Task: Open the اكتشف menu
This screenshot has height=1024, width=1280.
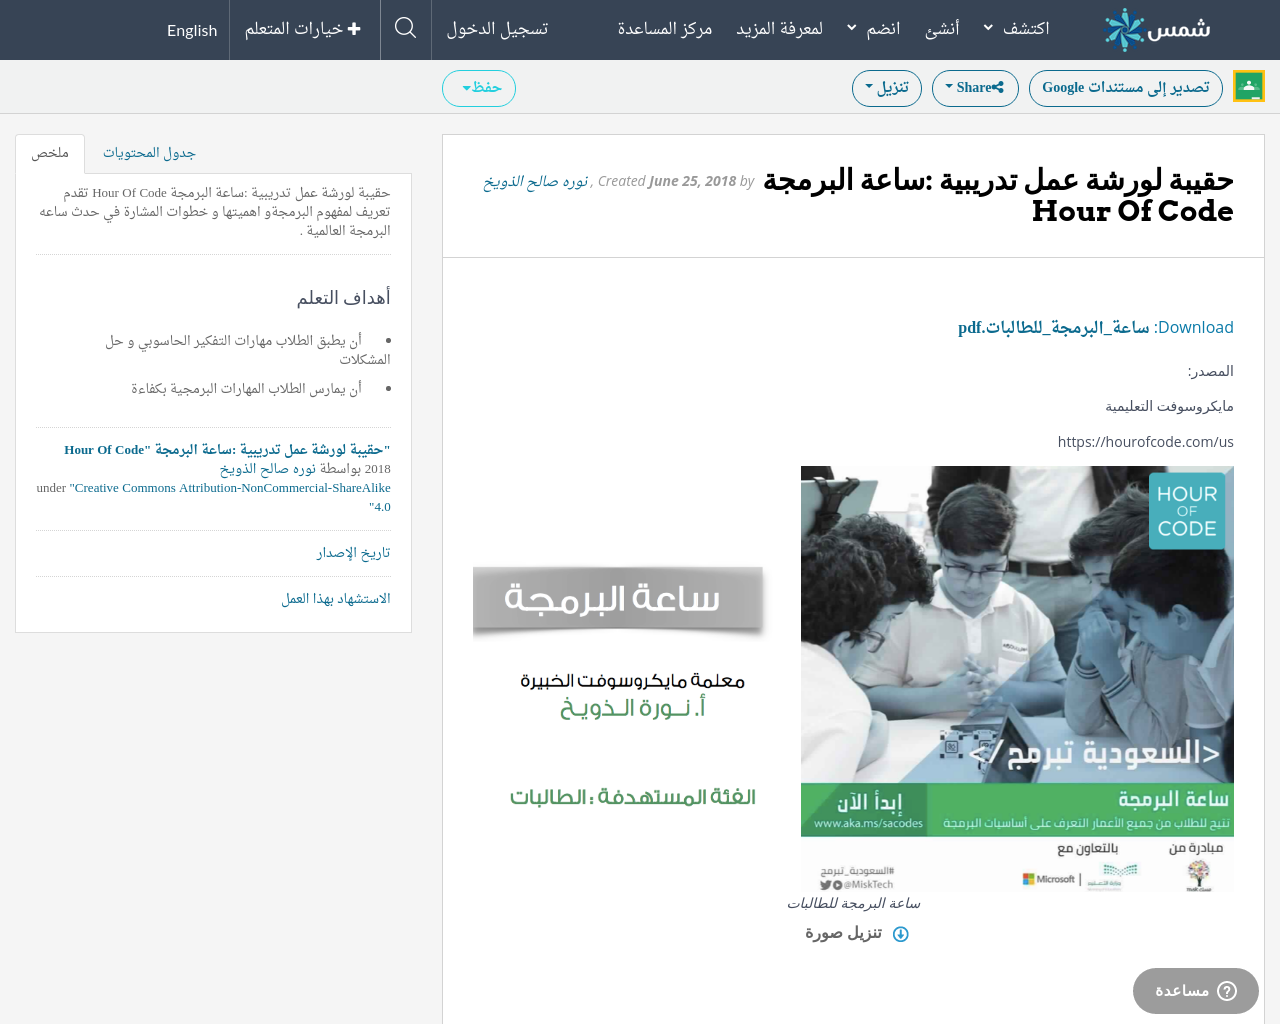Action: pos(1016,29)
